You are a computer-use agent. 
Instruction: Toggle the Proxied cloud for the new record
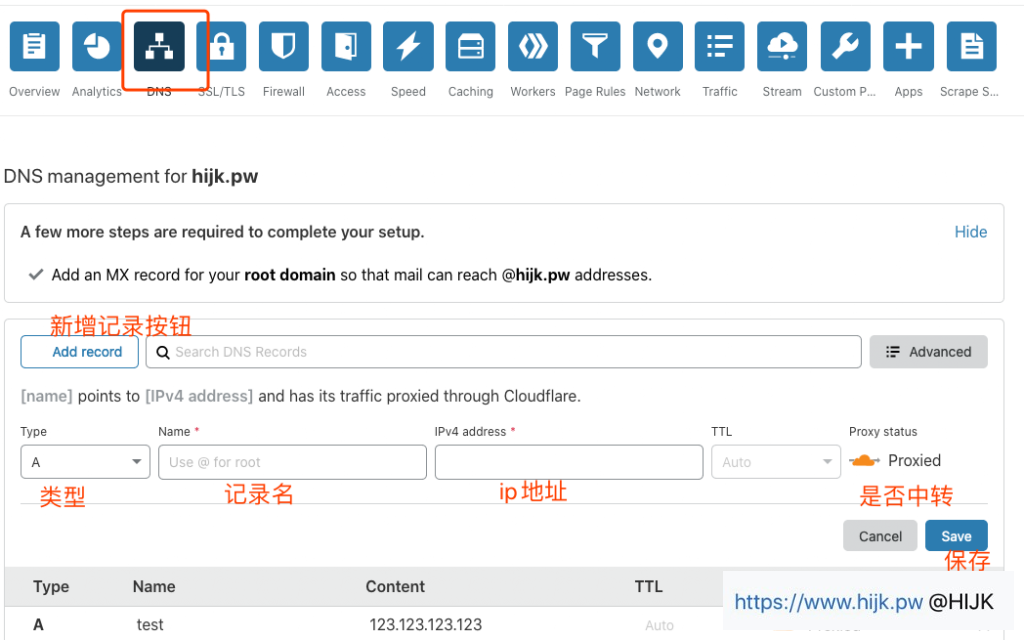coord(868,460)
